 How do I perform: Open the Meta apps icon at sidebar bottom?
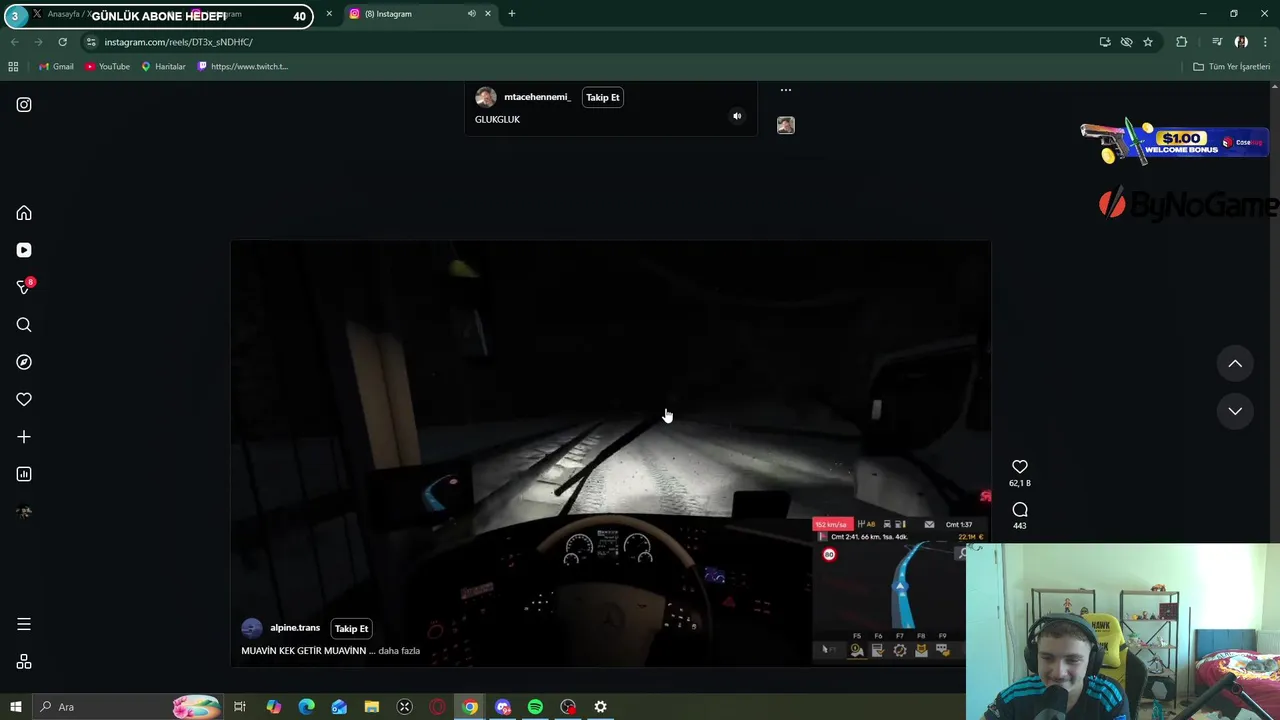coord(24,662)
